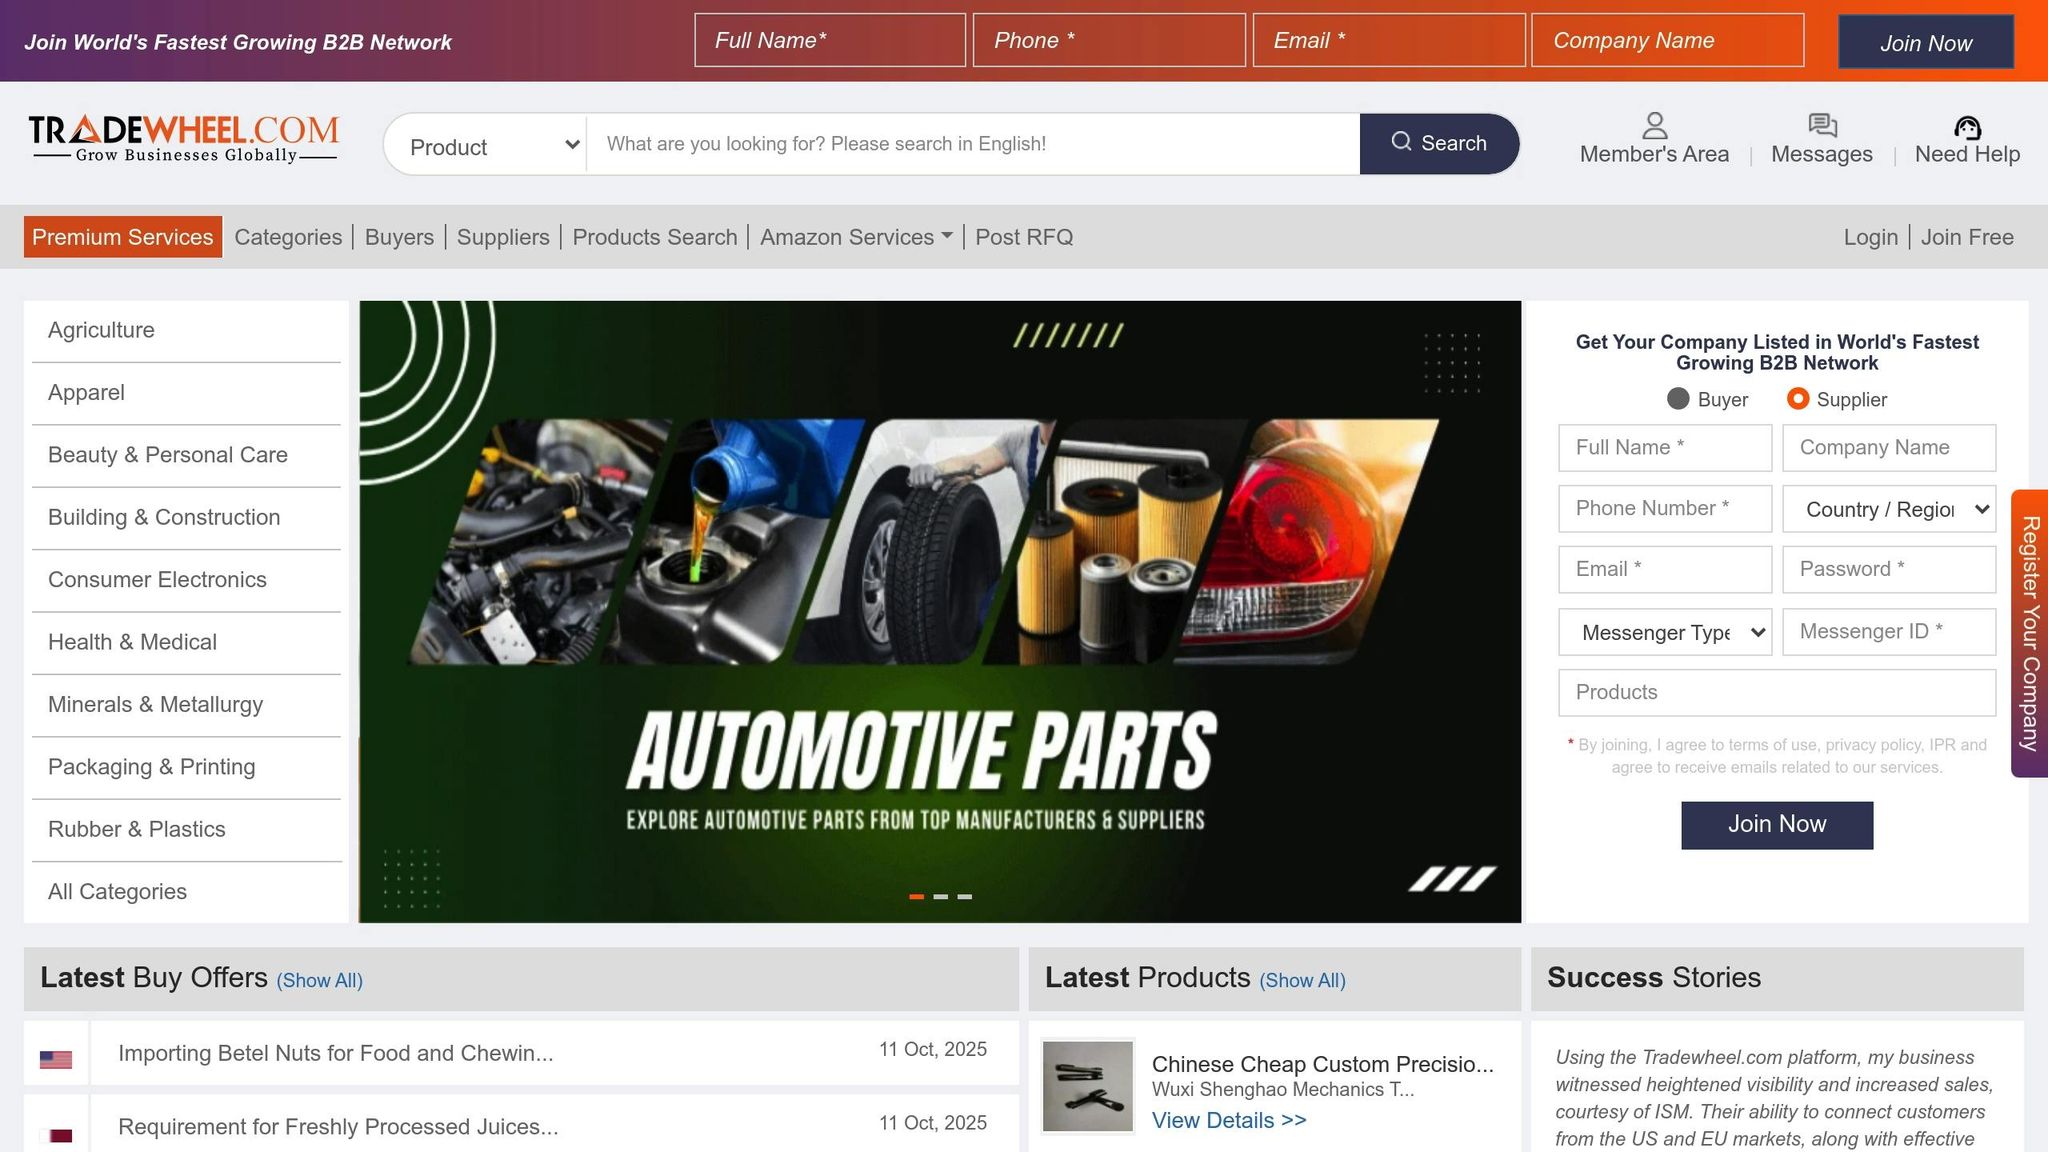Click the United States flag icon
The width and height of the screenshot is (2048, 1152).
coord(56,1059)
